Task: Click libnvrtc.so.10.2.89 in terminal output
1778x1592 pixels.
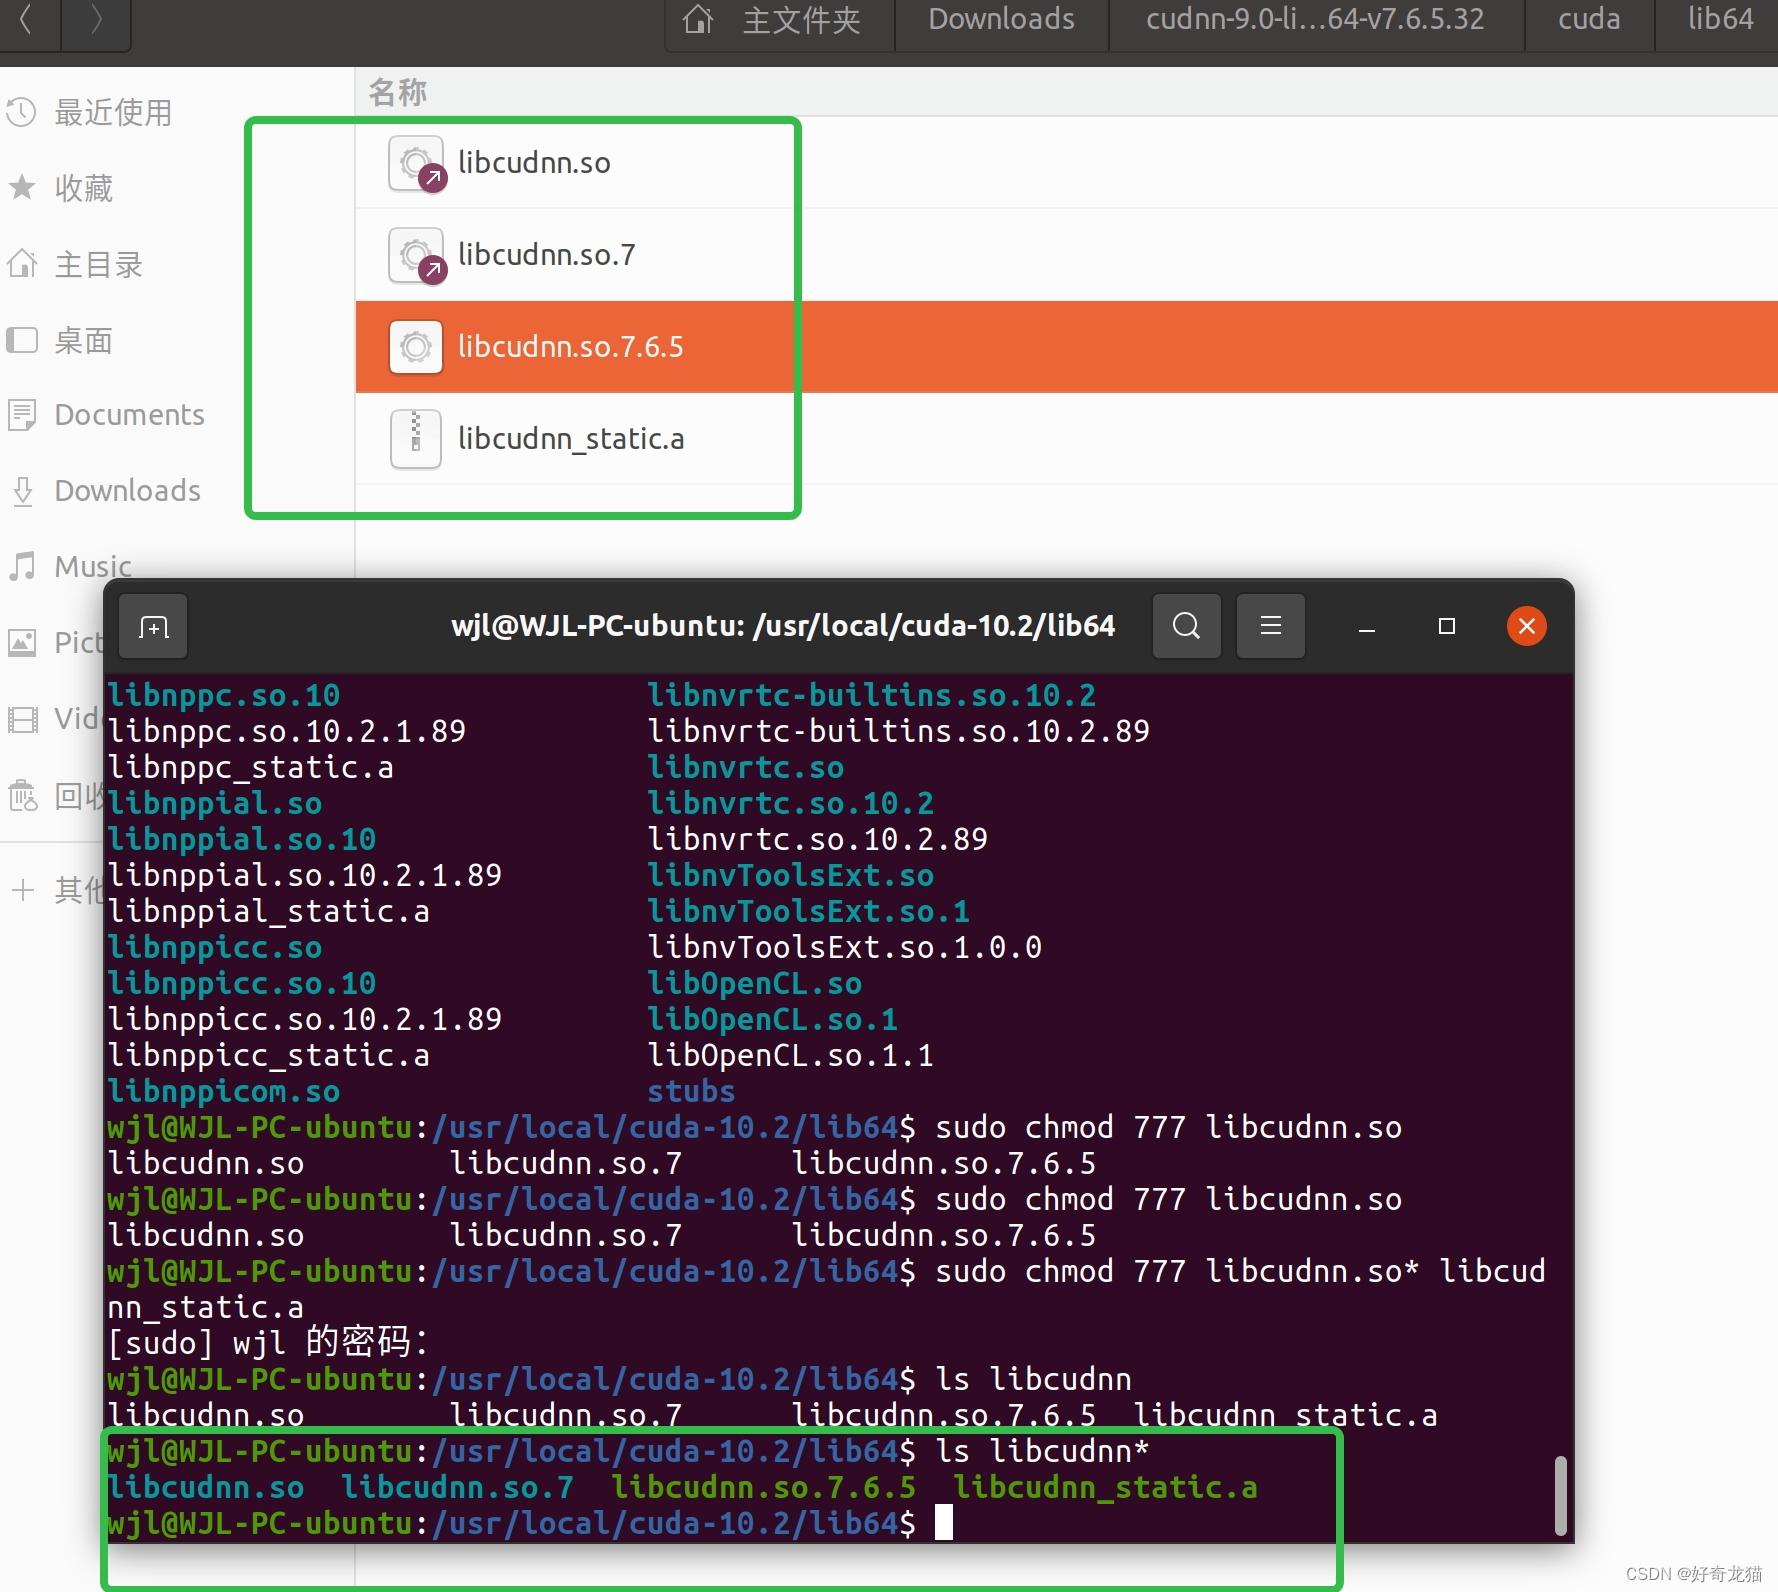Action: (x=818, y=839)
